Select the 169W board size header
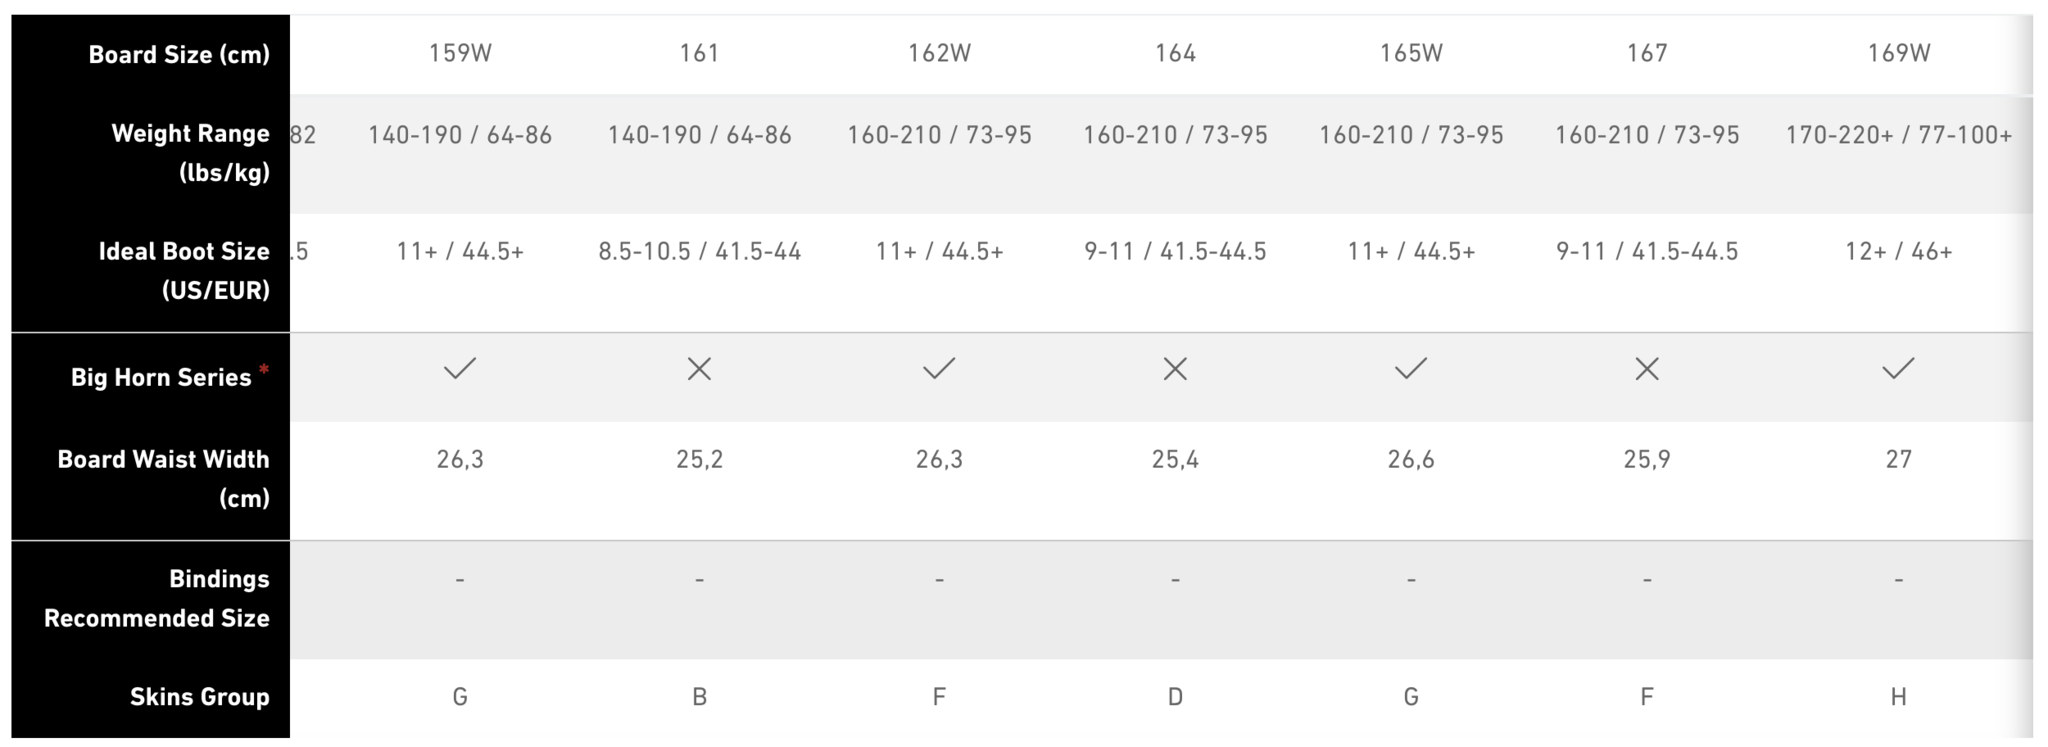2048x747 pixels. point(1899,53)
